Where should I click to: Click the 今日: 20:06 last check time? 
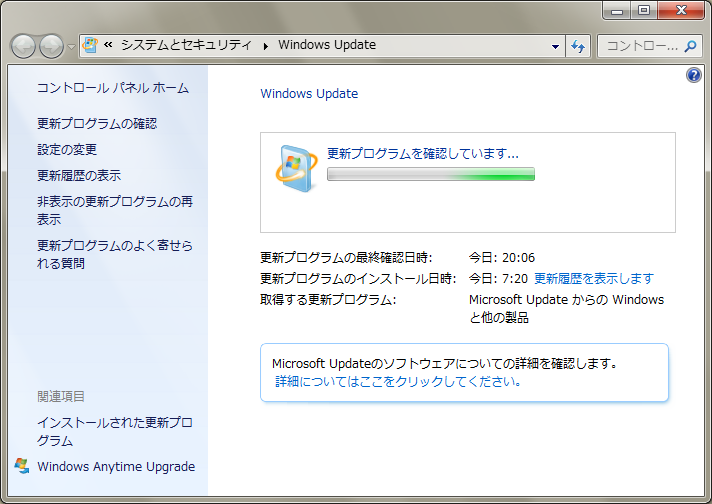tap(502, 257)
